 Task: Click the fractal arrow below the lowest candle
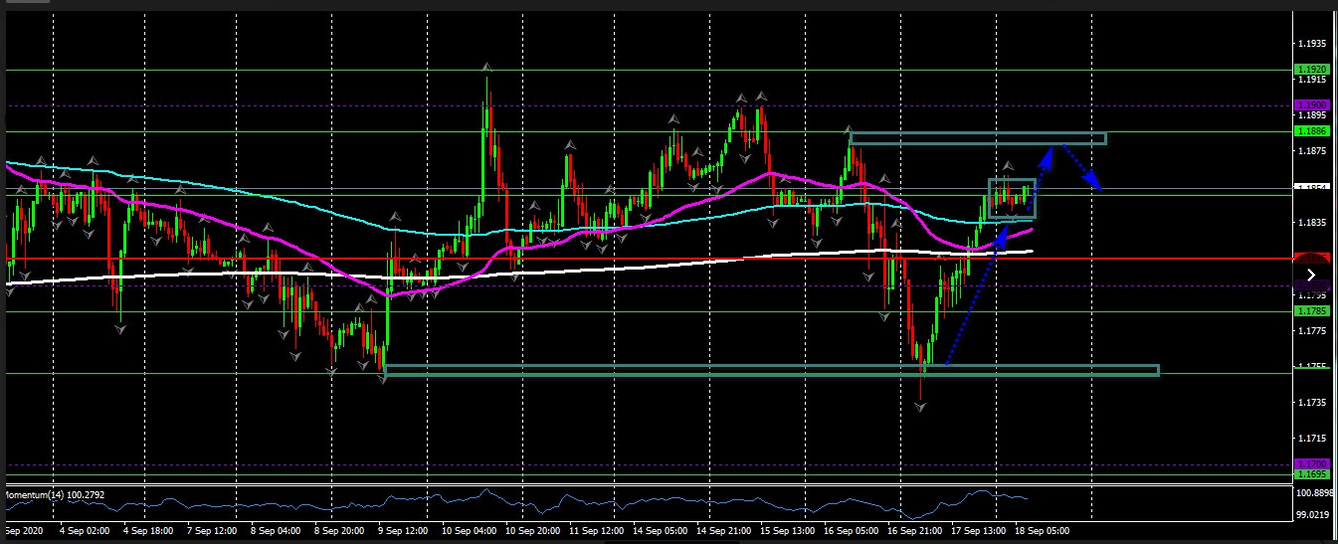pyautogui.click(x=920, y=407)
